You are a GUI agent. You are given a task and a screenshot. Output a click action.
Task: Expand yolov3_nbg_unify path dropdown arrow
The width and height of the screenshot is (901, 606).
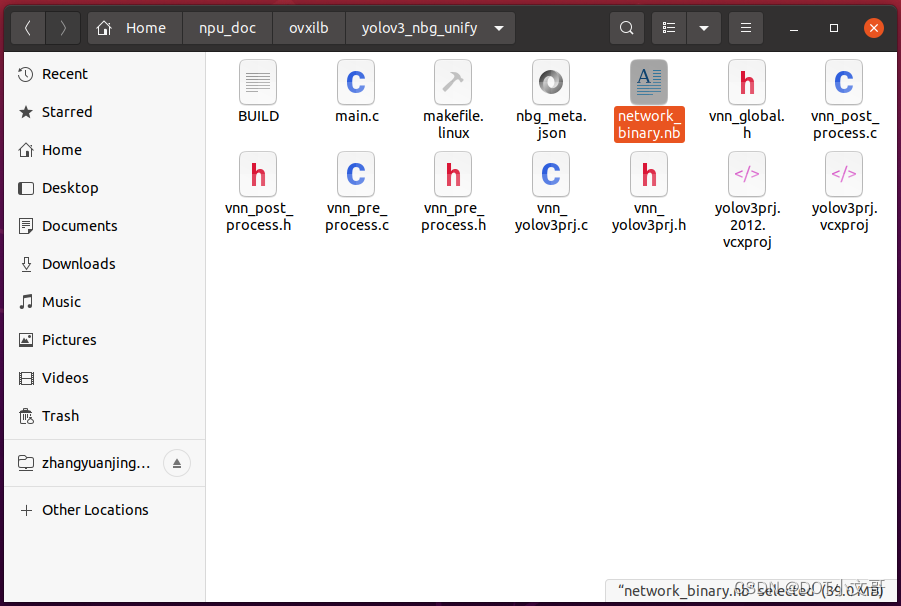(499, 28)
